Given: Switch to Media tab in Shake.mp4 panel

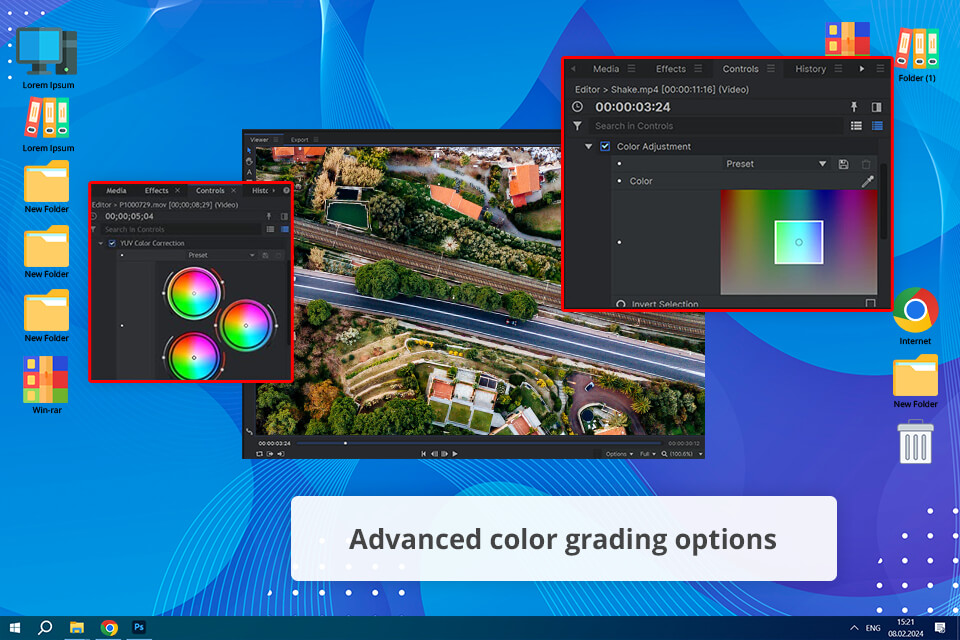Looking at the screenshot, I should (606, 69).
